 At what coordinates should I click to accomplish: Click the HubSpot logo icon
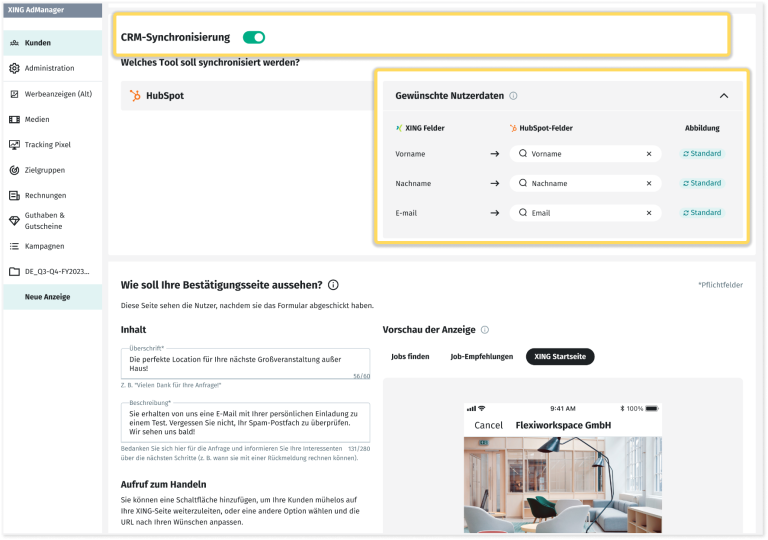pyautogui.click(x=135, y=96)
